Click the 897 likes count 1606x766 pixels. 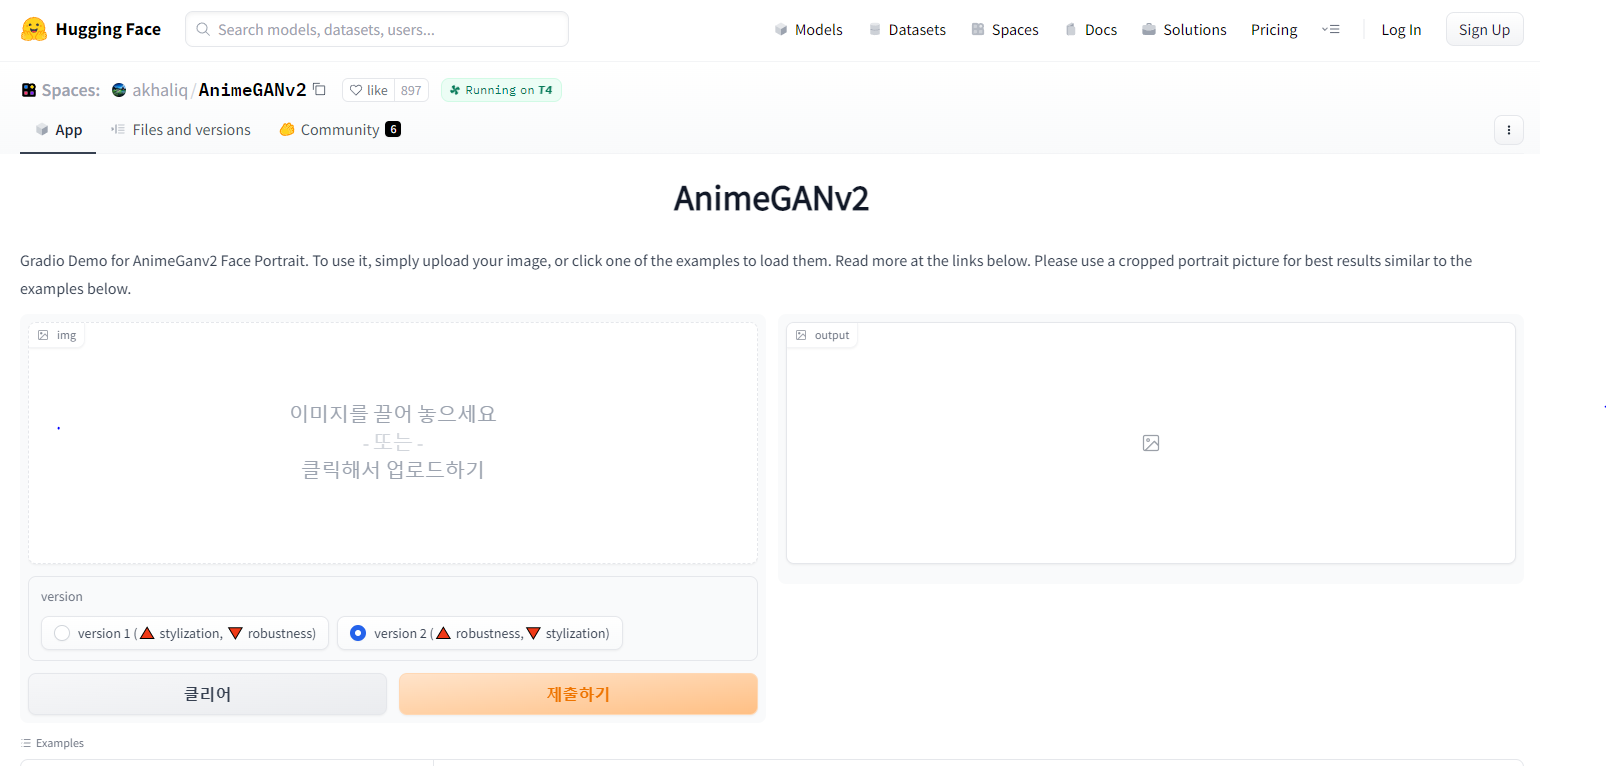point(411,90)
